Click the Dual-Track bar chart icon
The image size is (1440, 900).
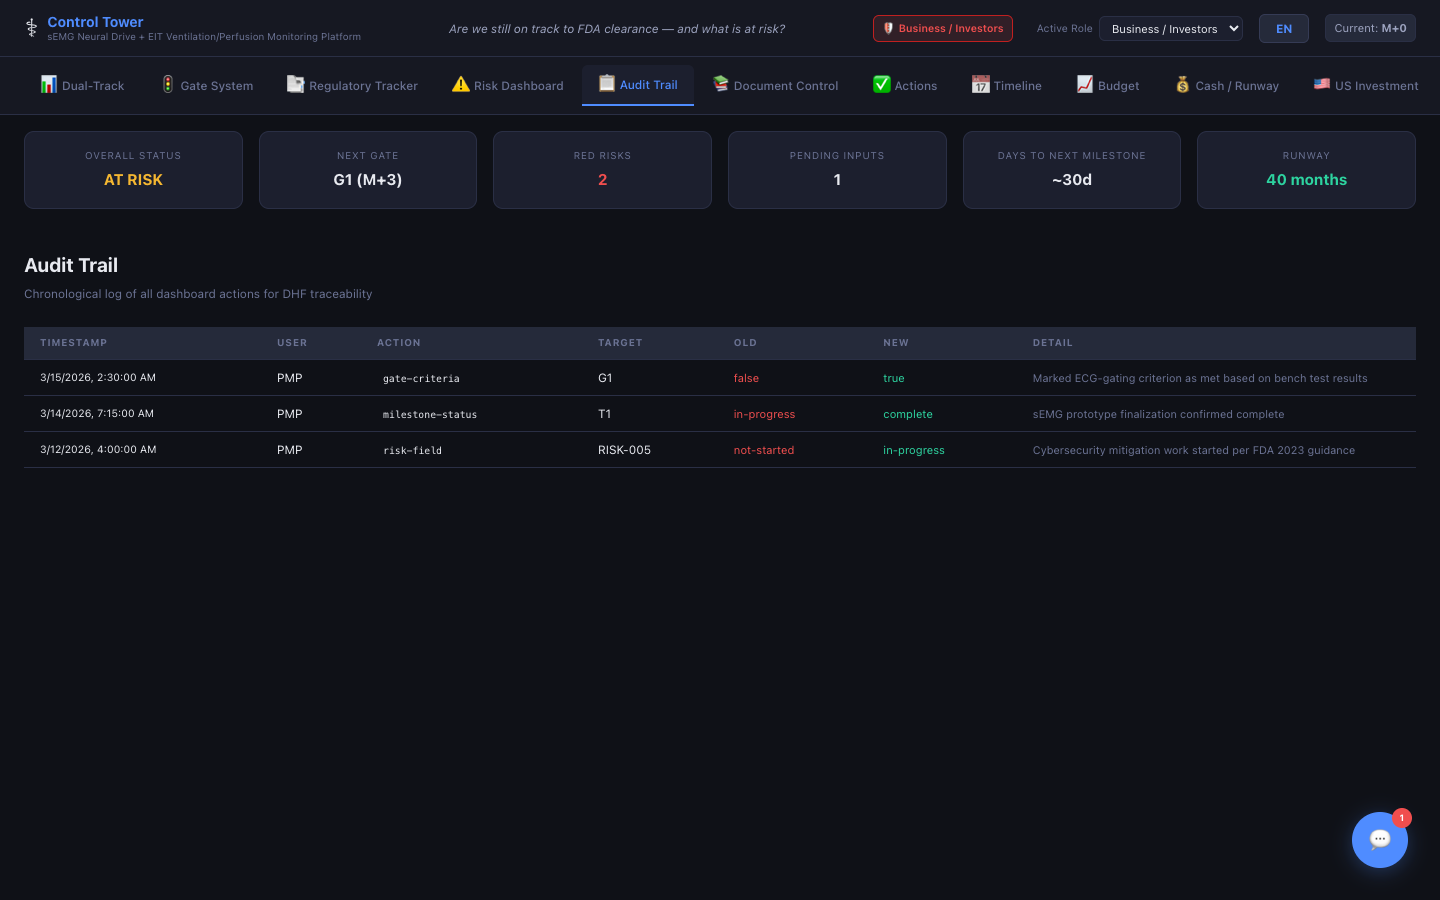point(48,85)
